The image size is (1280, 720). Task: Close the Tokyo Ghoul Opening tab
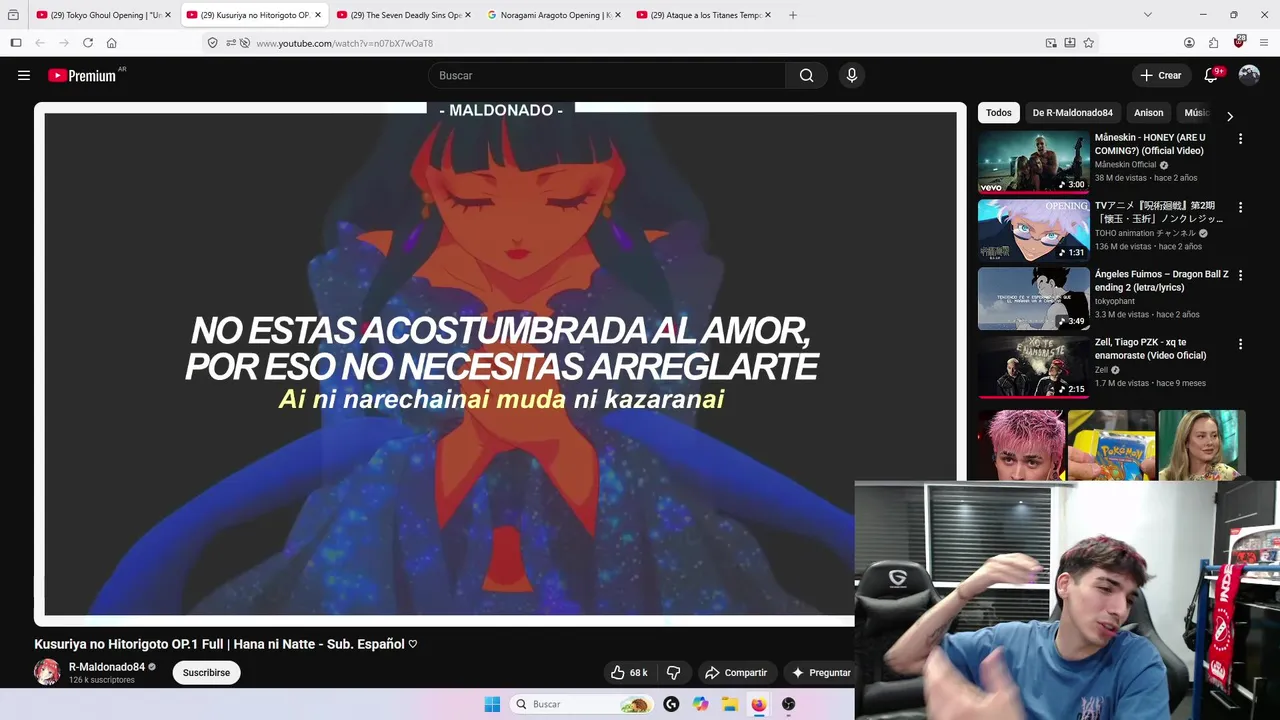click(168, 15)
